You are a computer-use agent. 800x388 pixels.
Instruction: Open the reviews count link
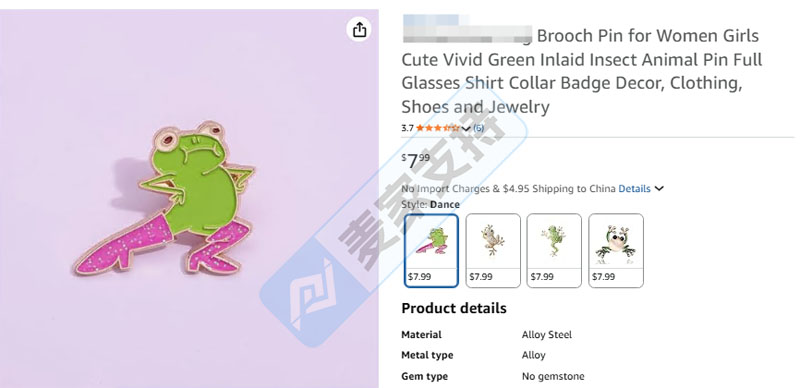pyautogui.click(x=478, y=128)
